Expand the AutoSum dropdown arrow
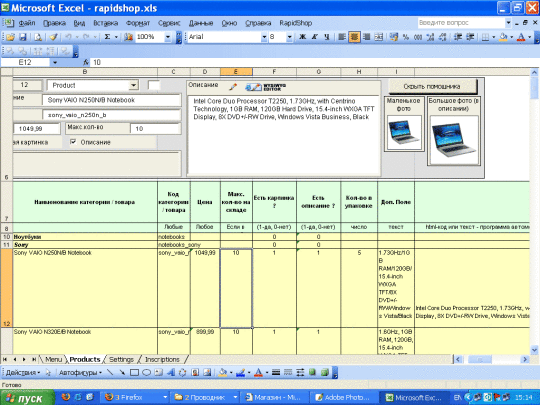The width and height of the screenshot is (540, 405). (116, 37)
